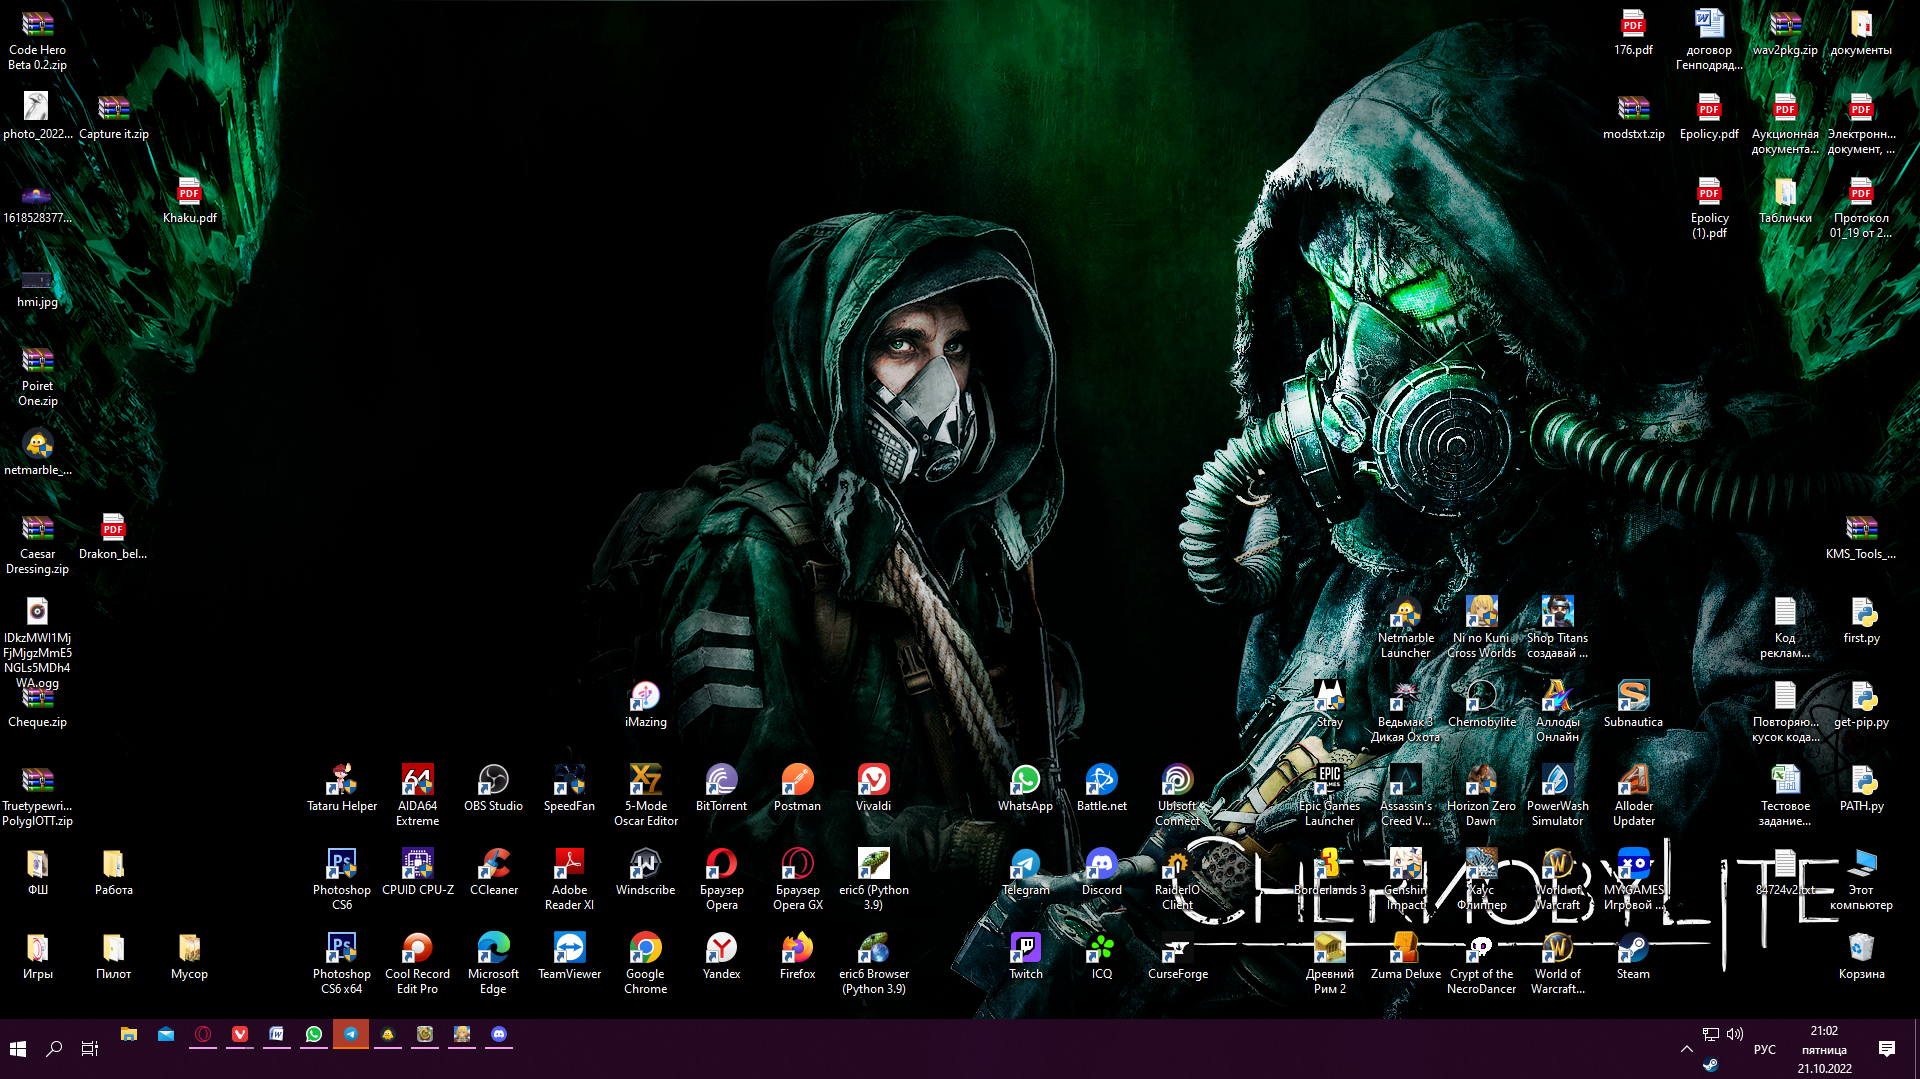Viewport: 1920px width, 1079px height.
Task: Select the Vivaldi browser icon
Action: pyautogui.click(x=873, y=787)
